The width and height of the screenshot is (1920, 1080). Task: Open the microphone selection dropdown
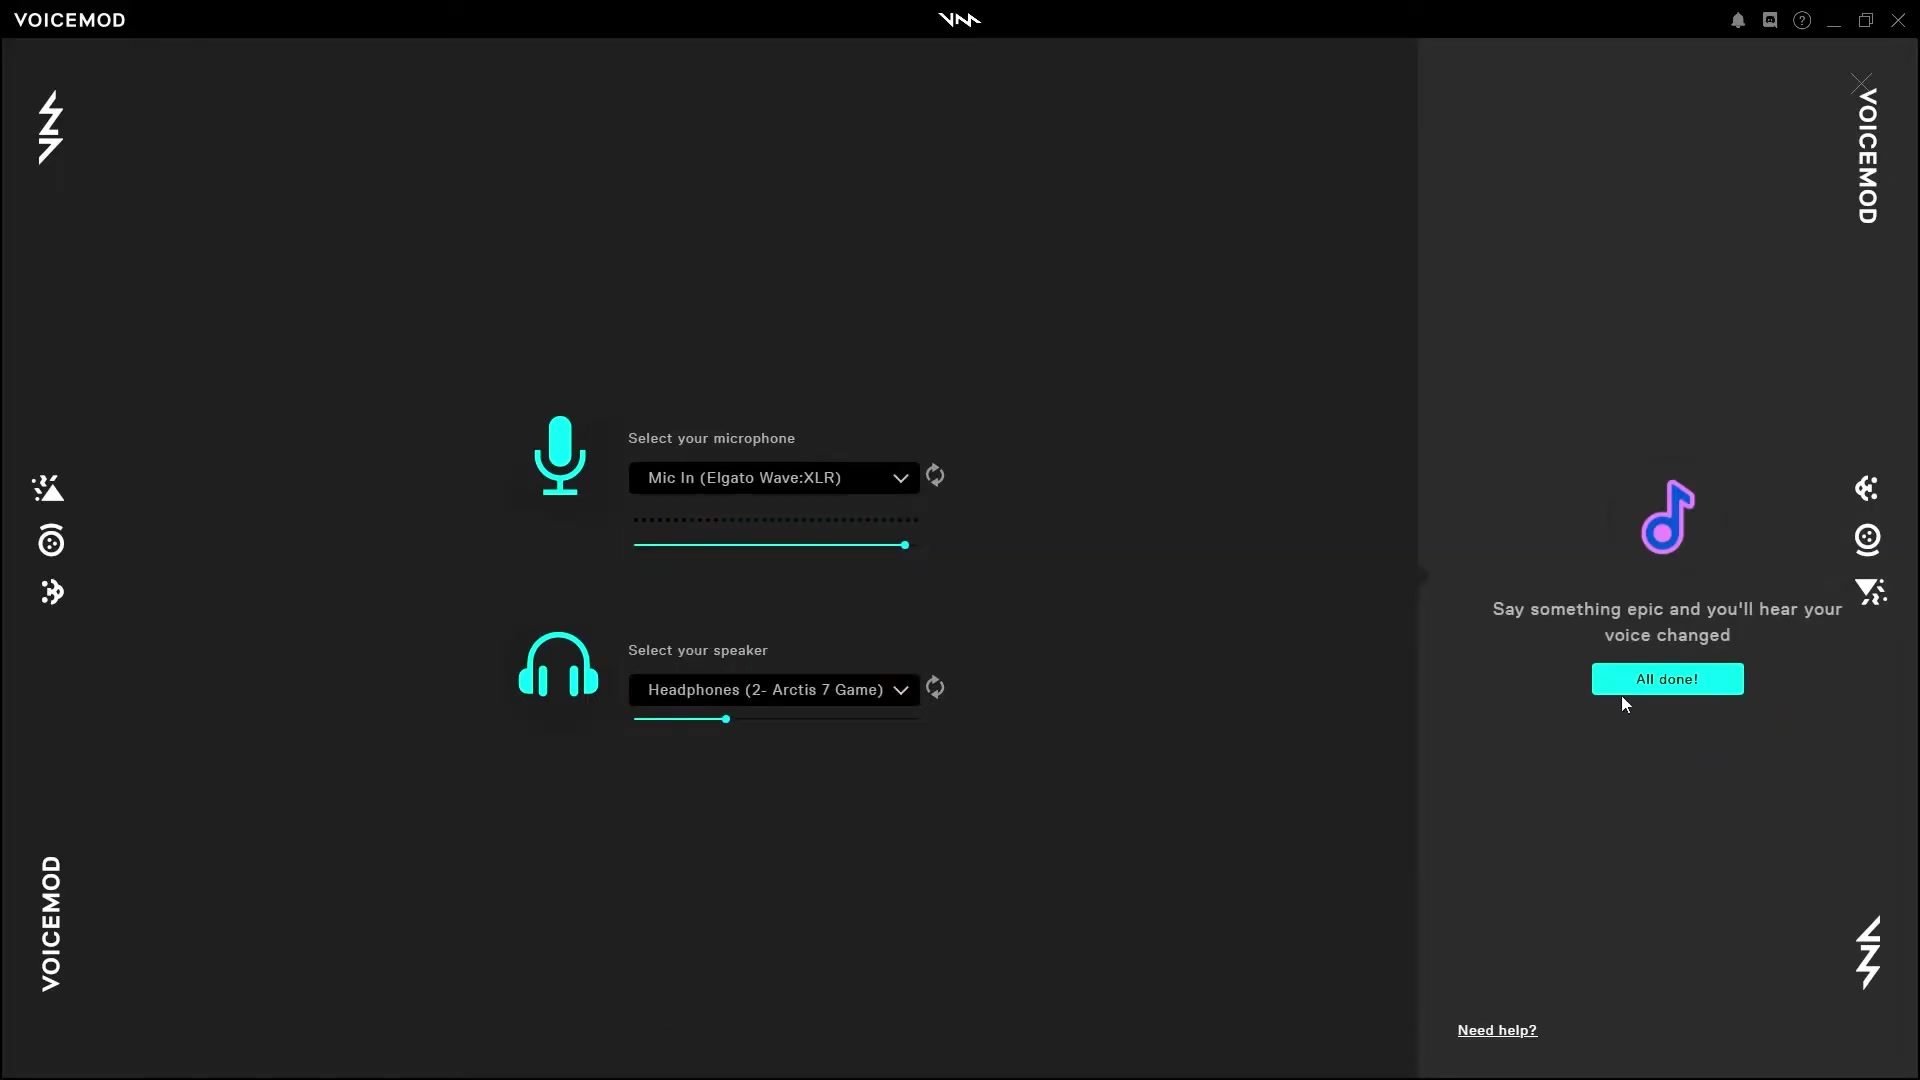pos(774,478)
